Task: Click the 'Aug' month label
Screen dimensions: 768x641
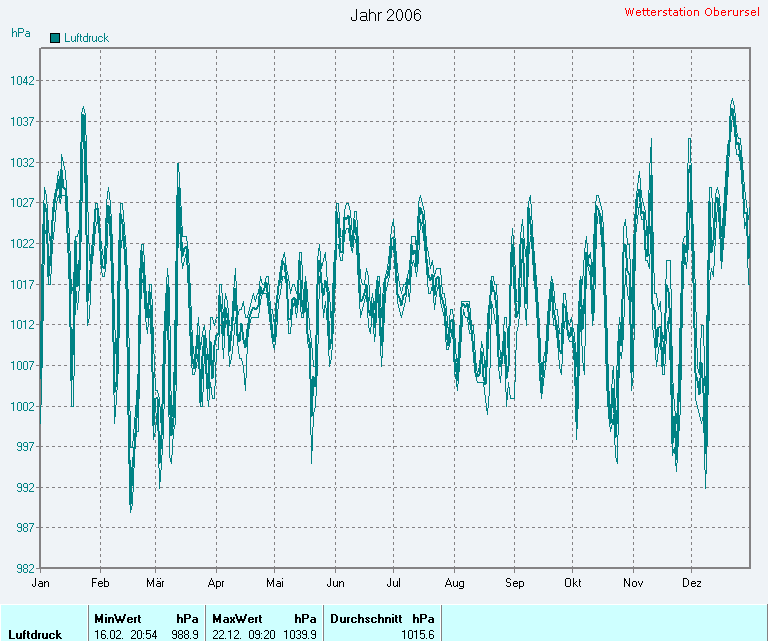Action: (455, 583)
